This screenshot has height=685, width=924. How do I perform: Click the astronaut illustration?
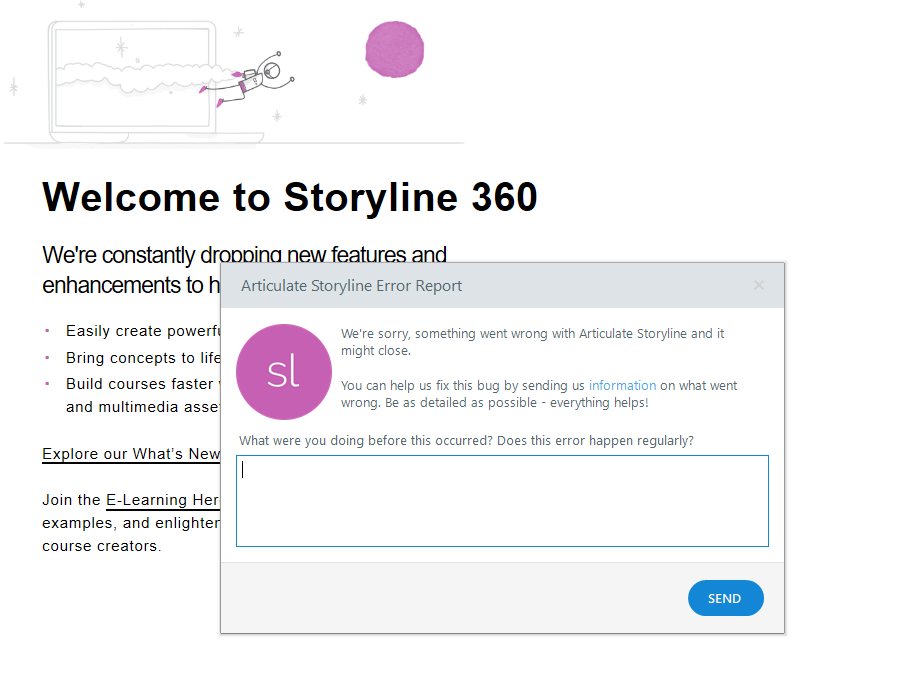[250, 80]
